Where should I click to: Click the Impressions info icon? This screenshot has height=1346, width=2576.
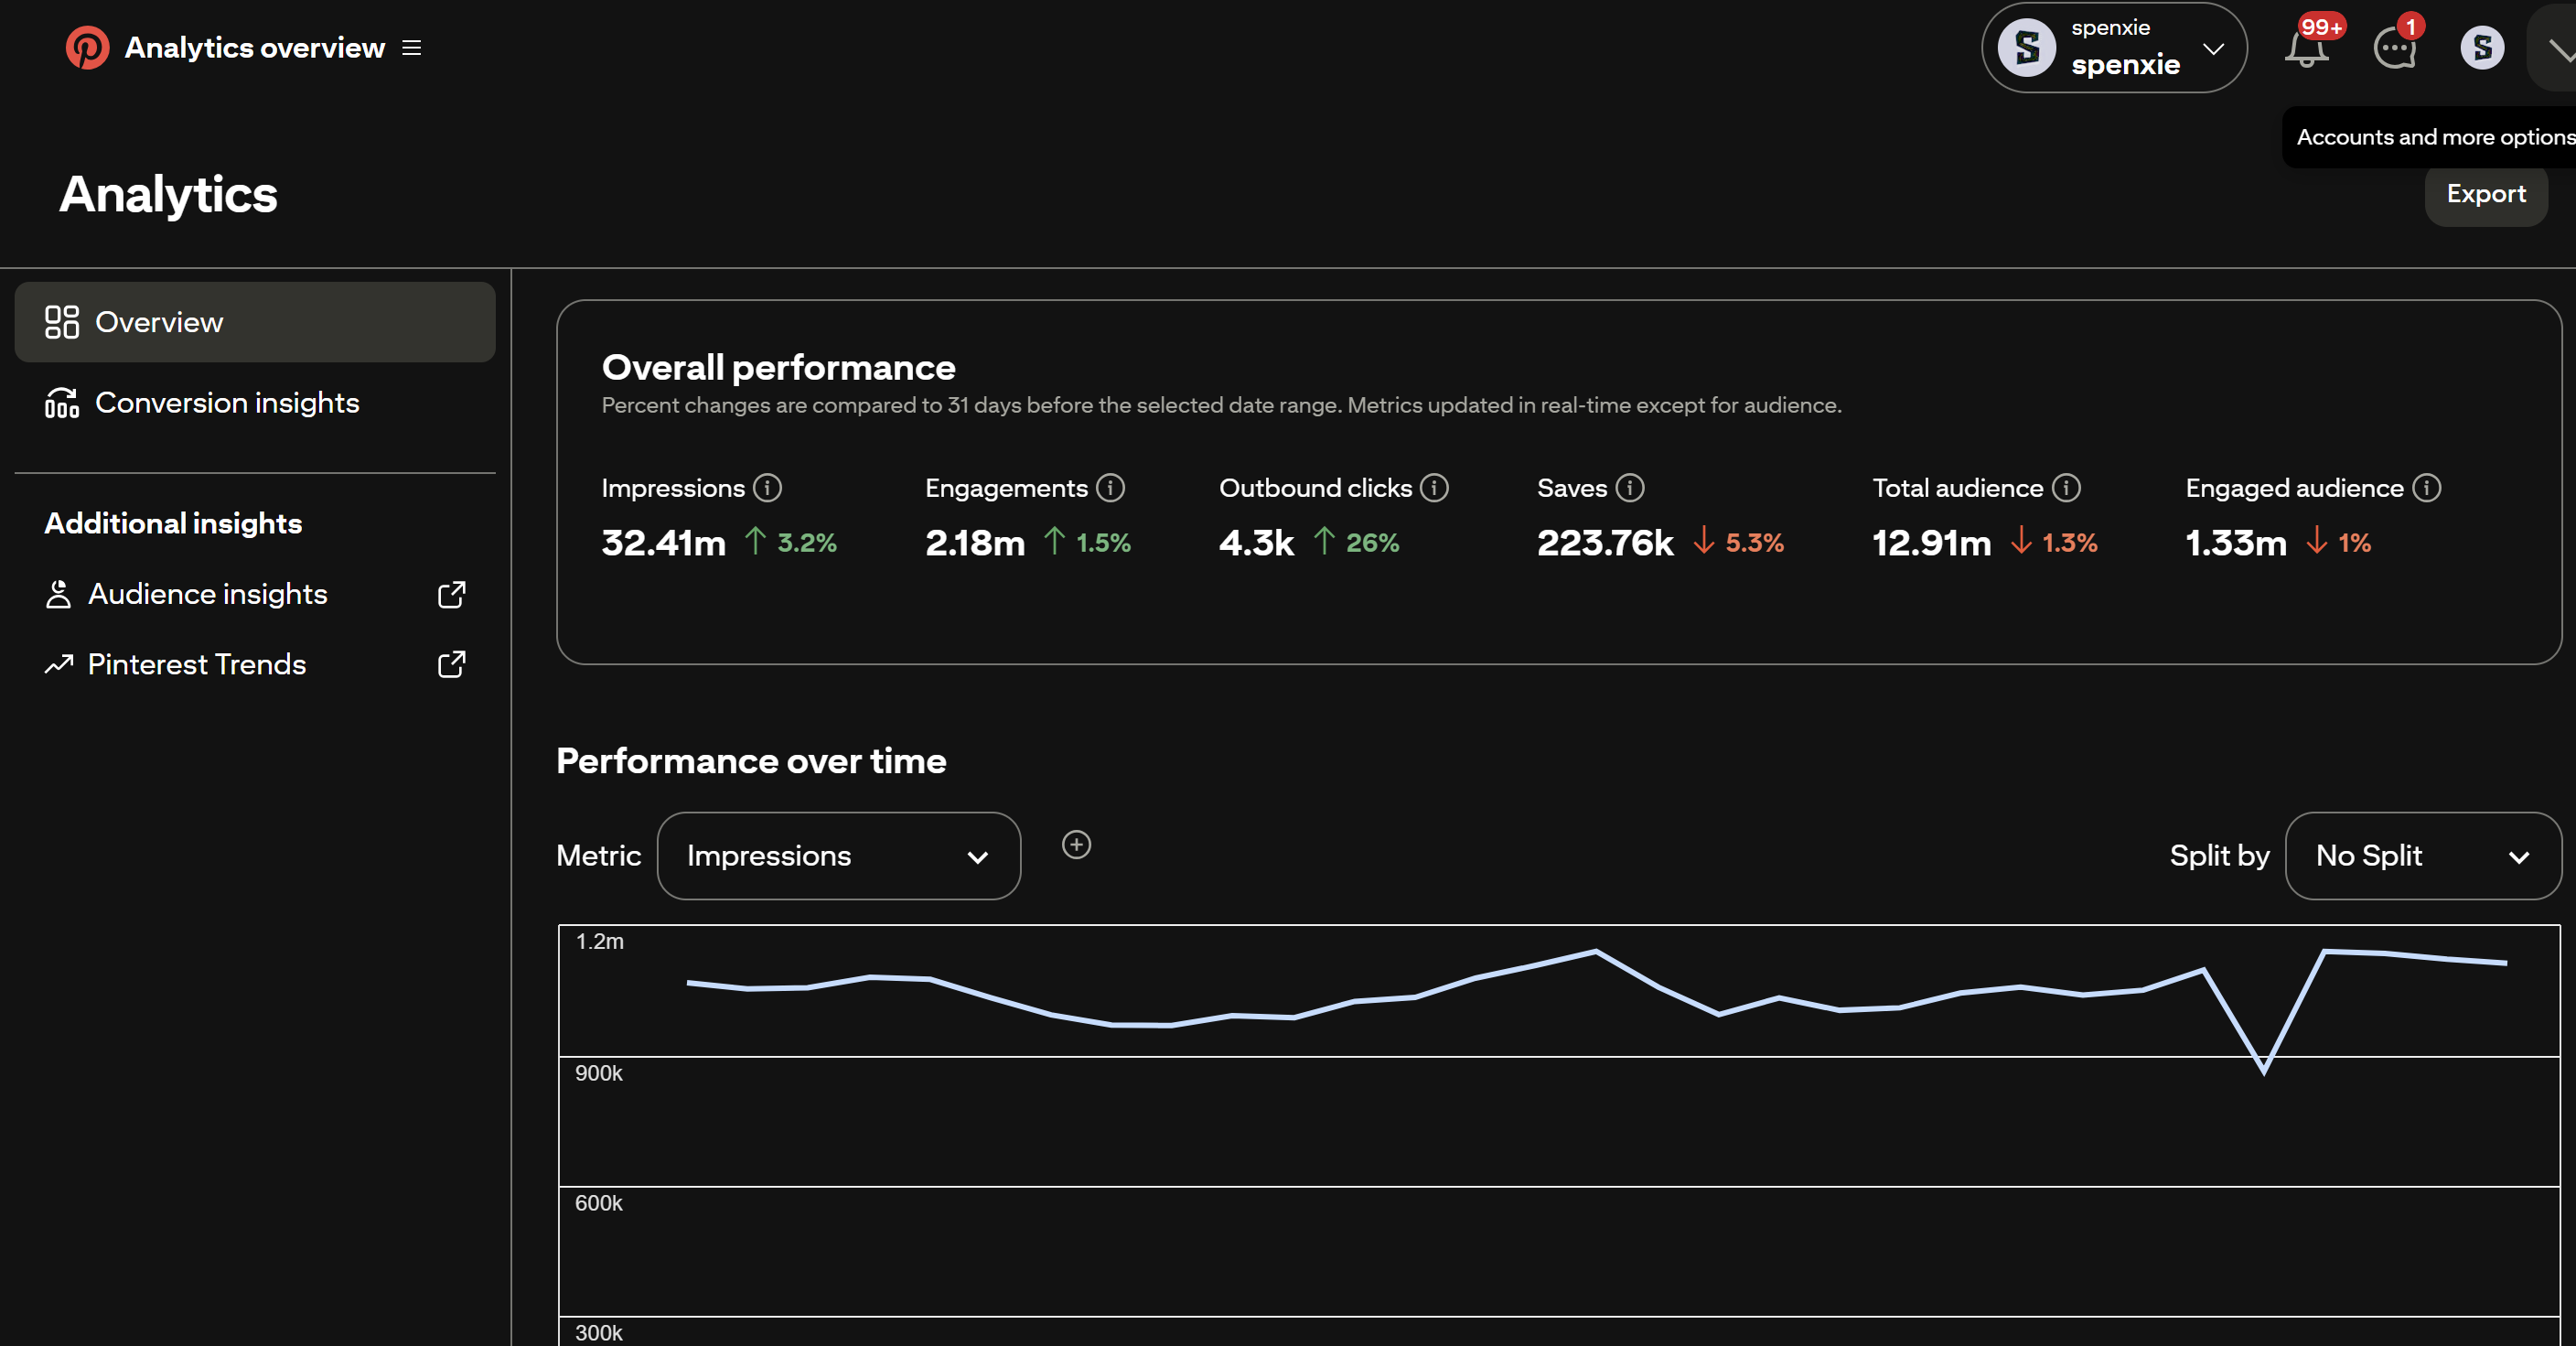click(767, 488)
